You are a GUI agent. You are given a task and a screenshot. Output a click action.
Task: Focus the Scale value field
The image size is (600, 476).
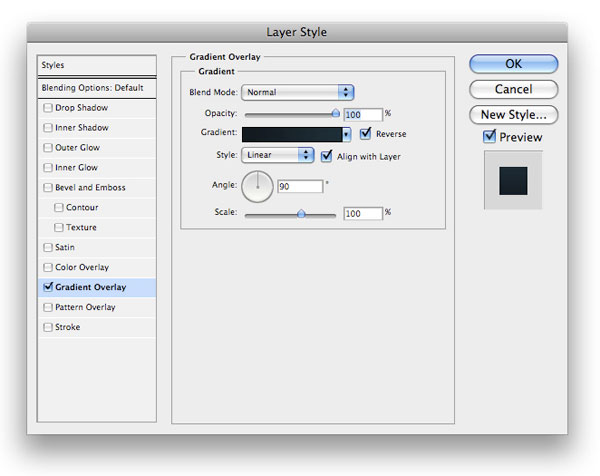pos(363,214)
